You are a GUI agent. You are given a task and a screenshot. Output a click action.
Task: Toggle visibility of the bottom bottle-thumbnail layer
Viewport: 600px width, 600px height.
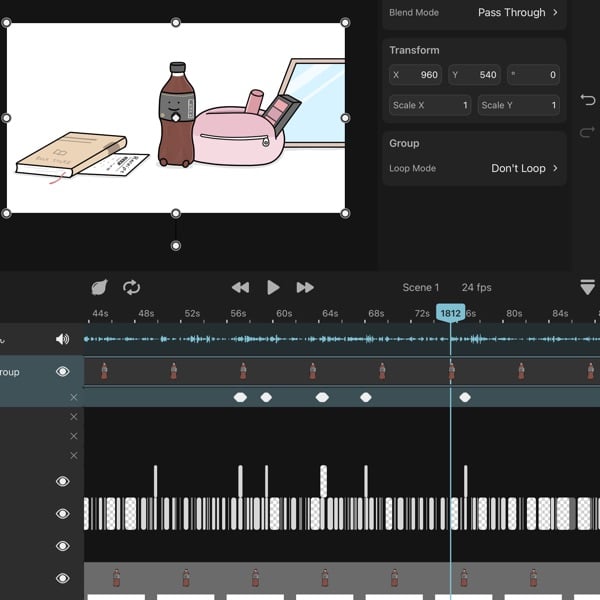coord(63,578)
